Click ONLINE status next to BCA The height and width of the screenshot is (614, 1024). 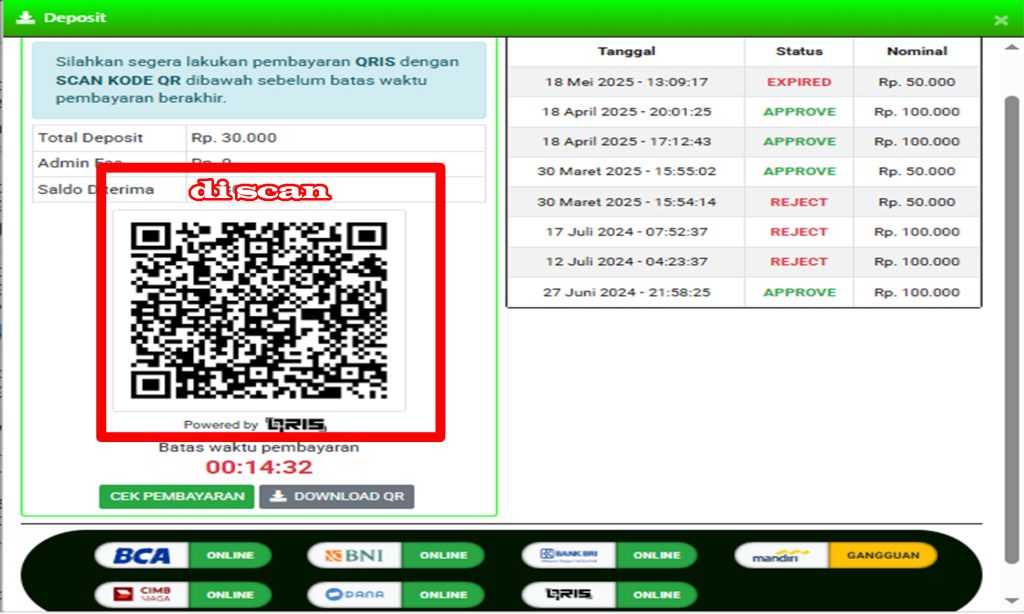(x=230, y=555)
